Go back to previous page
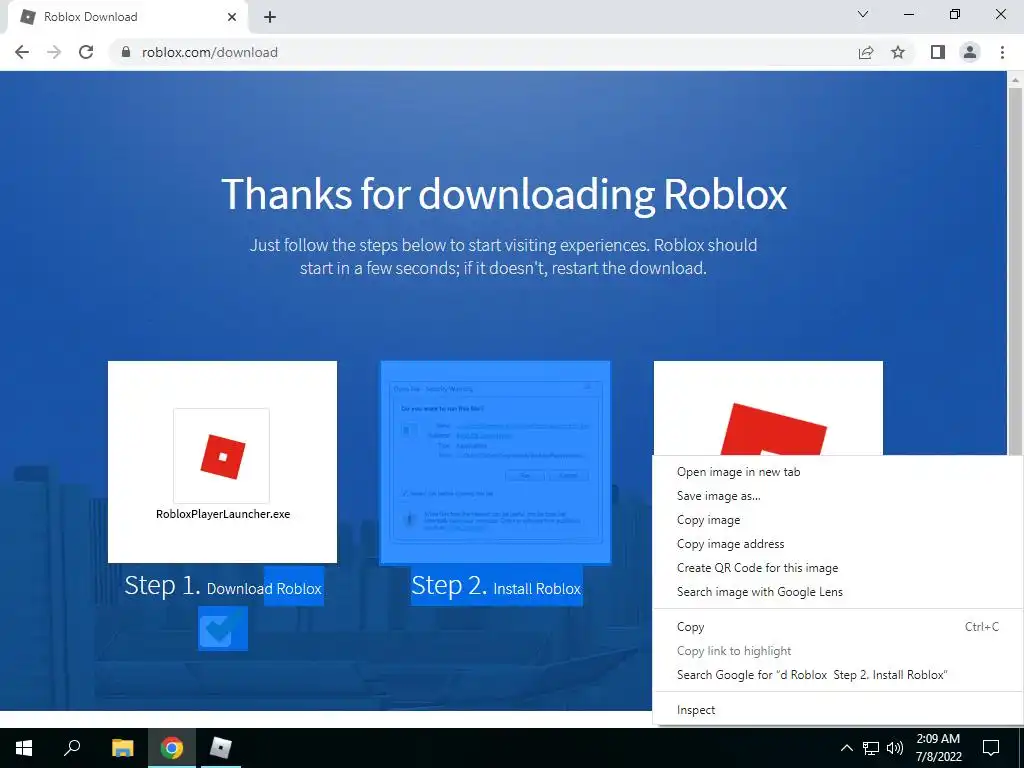 click(x=22, y=52)
